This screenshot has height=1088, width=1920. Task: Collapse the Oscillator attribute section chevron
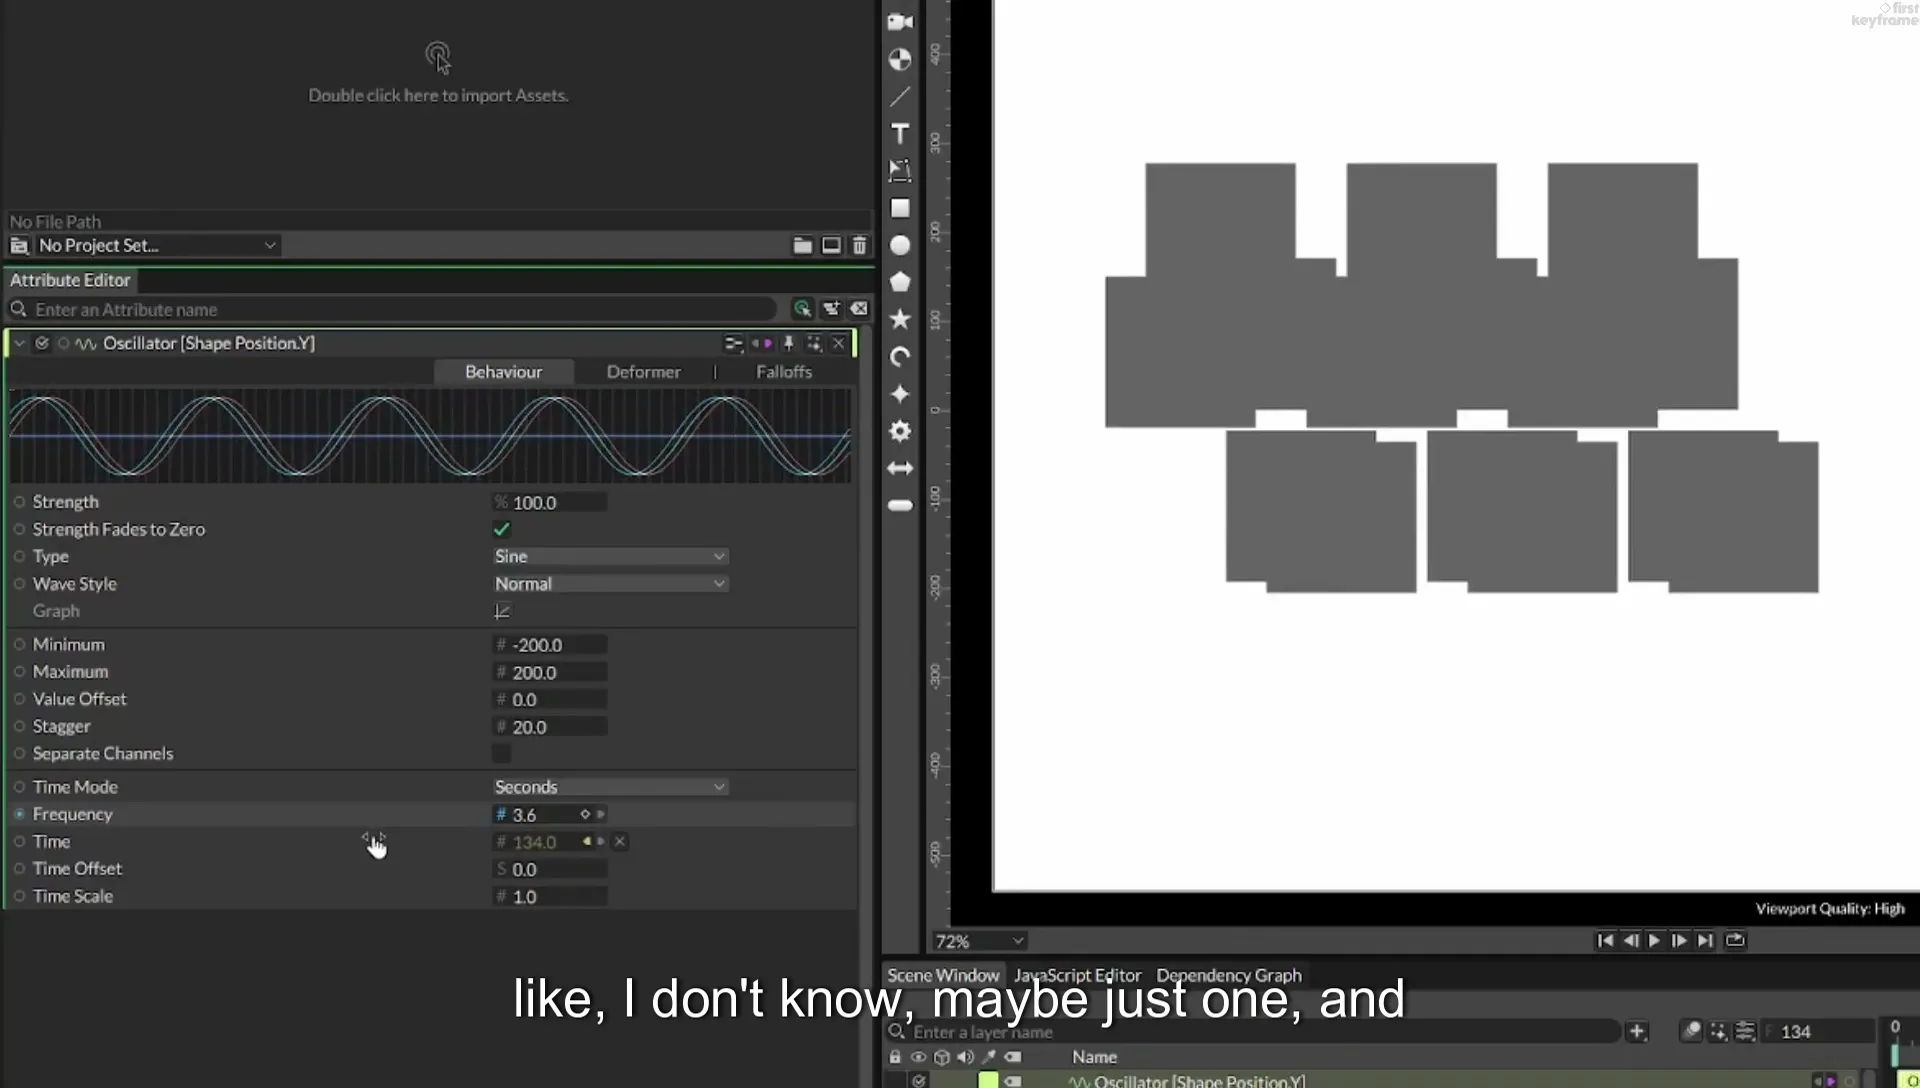click(x=19, y=343)
